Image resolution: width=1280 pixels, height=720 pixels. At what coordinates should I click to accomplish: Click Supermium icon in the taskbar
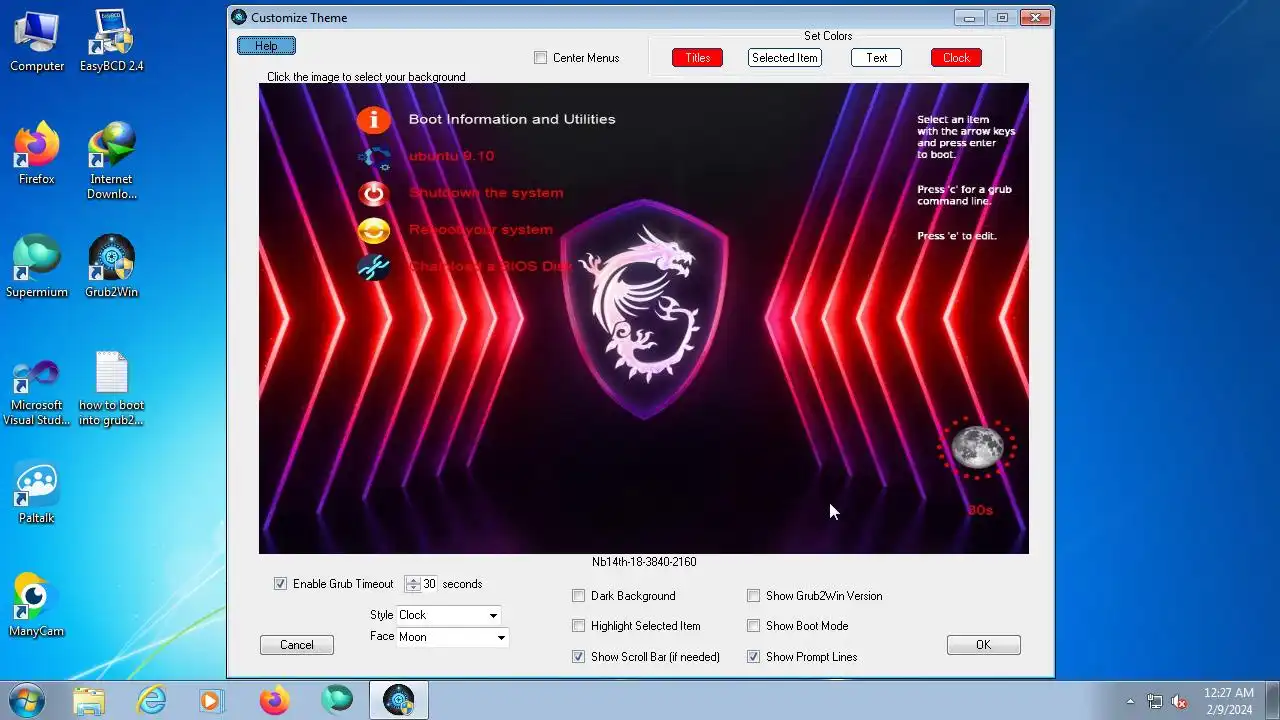pyautogui.click(x=336, y=701)
